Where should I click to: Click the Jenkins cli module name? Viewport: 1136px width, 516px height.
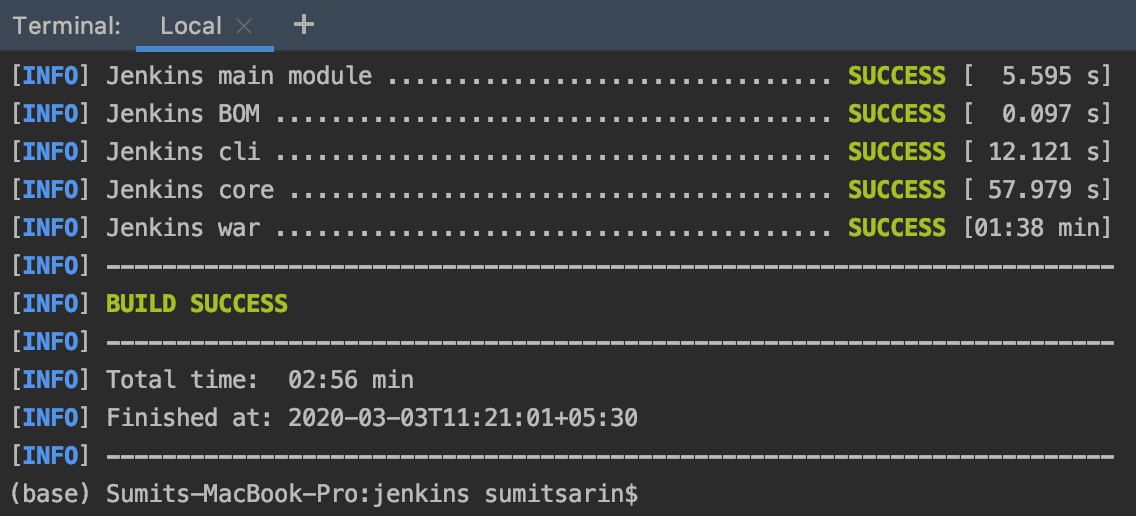tap(183, 152)
